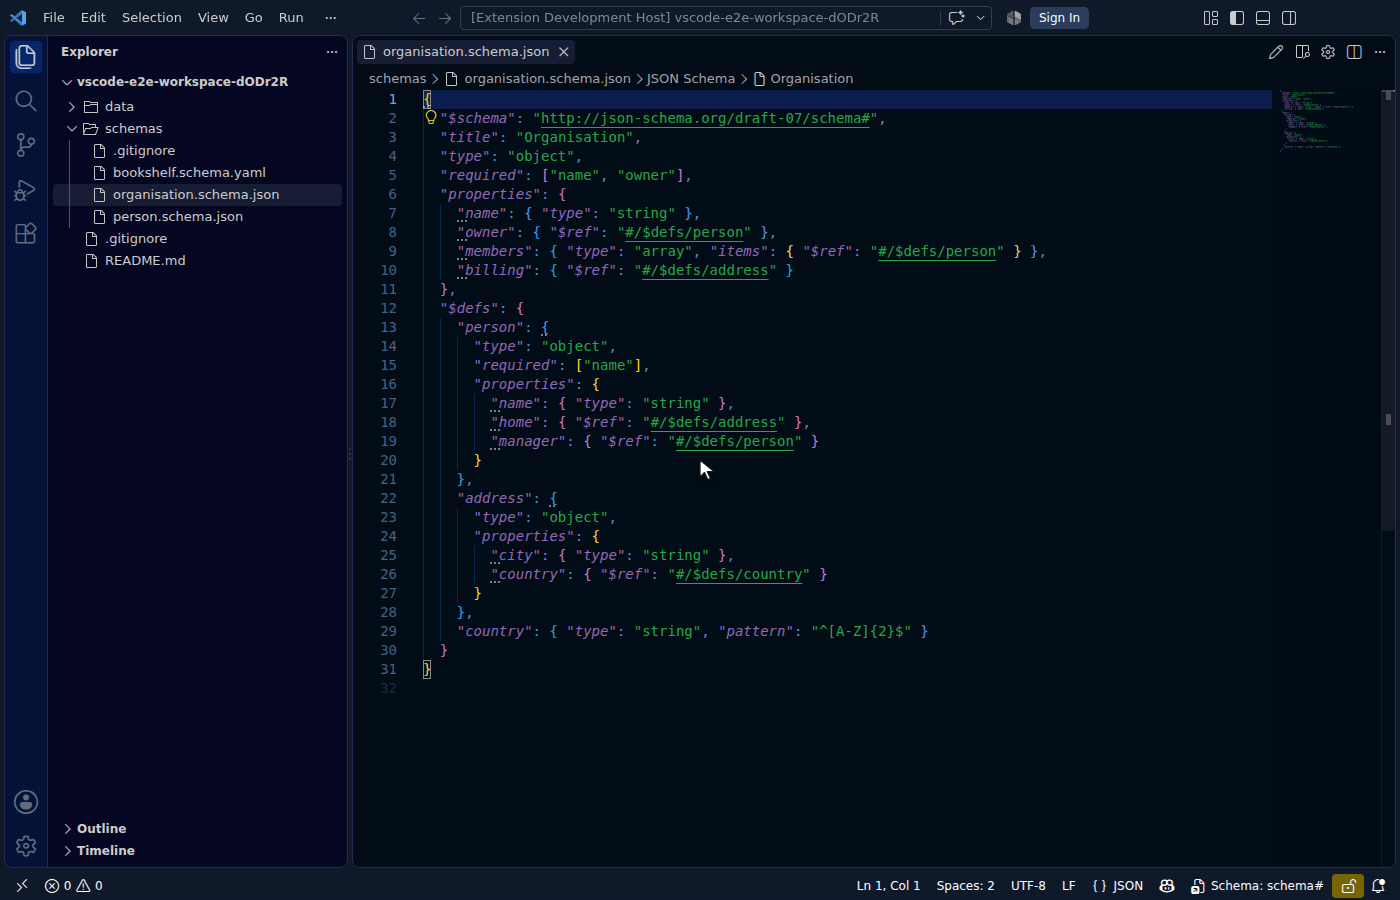Screen dimensions: 1400x900
Task: Open the File menu
Action: 54,18
